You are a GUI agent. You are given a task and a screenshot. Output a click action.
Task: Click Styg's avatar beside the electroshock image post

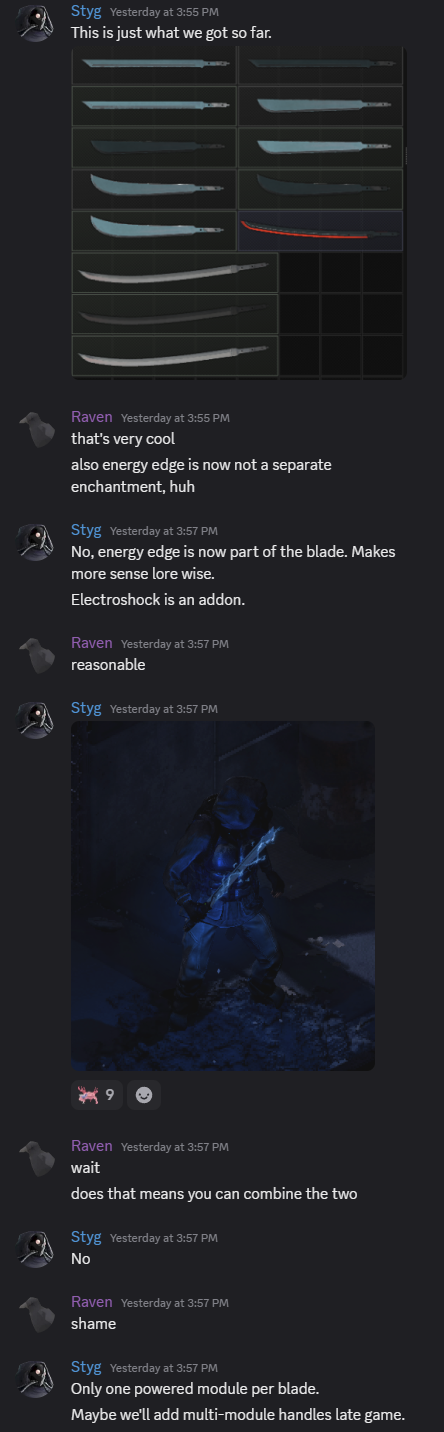click(36, 719)
